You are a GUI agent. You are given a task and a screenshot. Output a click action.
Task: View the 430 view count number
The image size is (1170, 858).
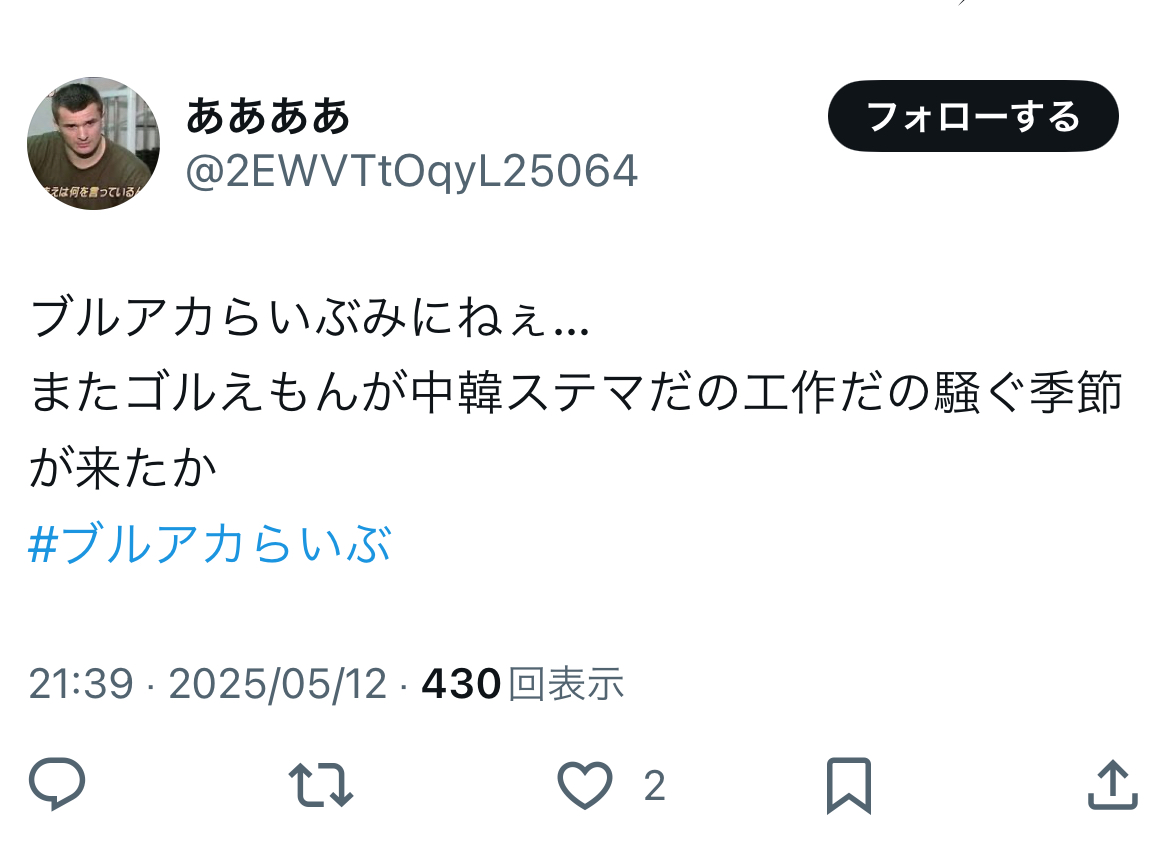coord(461,683)
